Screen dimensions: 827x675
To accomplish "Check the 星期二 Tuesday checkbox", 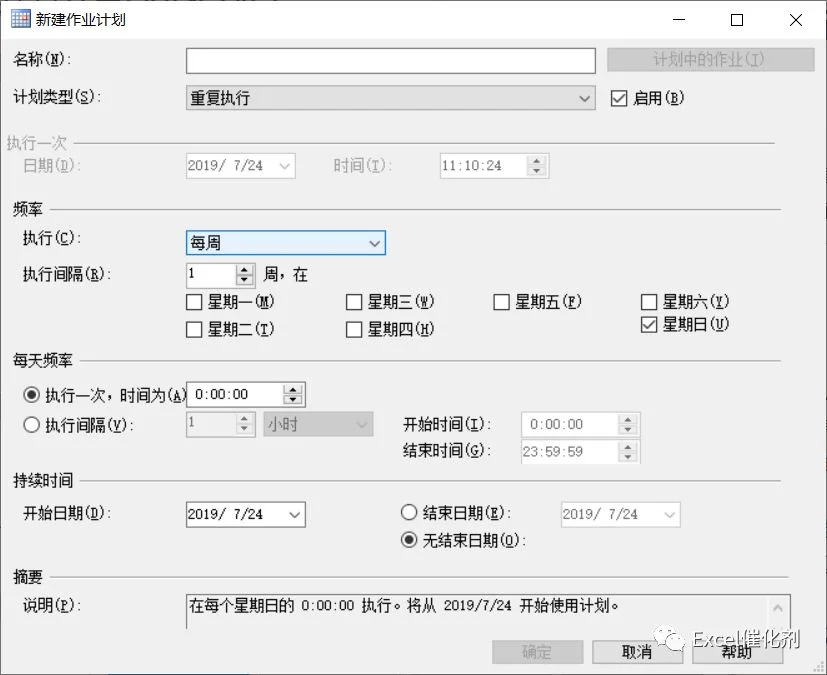I will click(x=194, y=330).
